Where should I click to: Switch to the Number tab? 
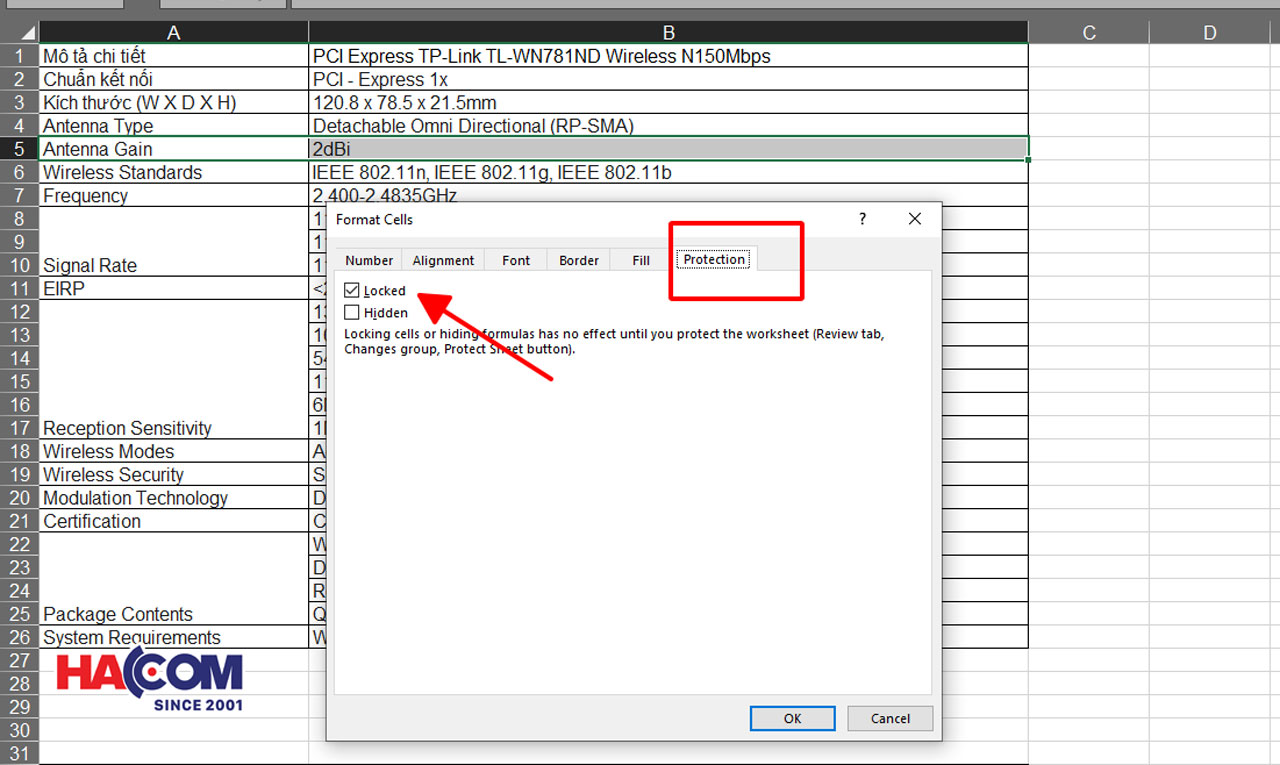tap(368, 259)
